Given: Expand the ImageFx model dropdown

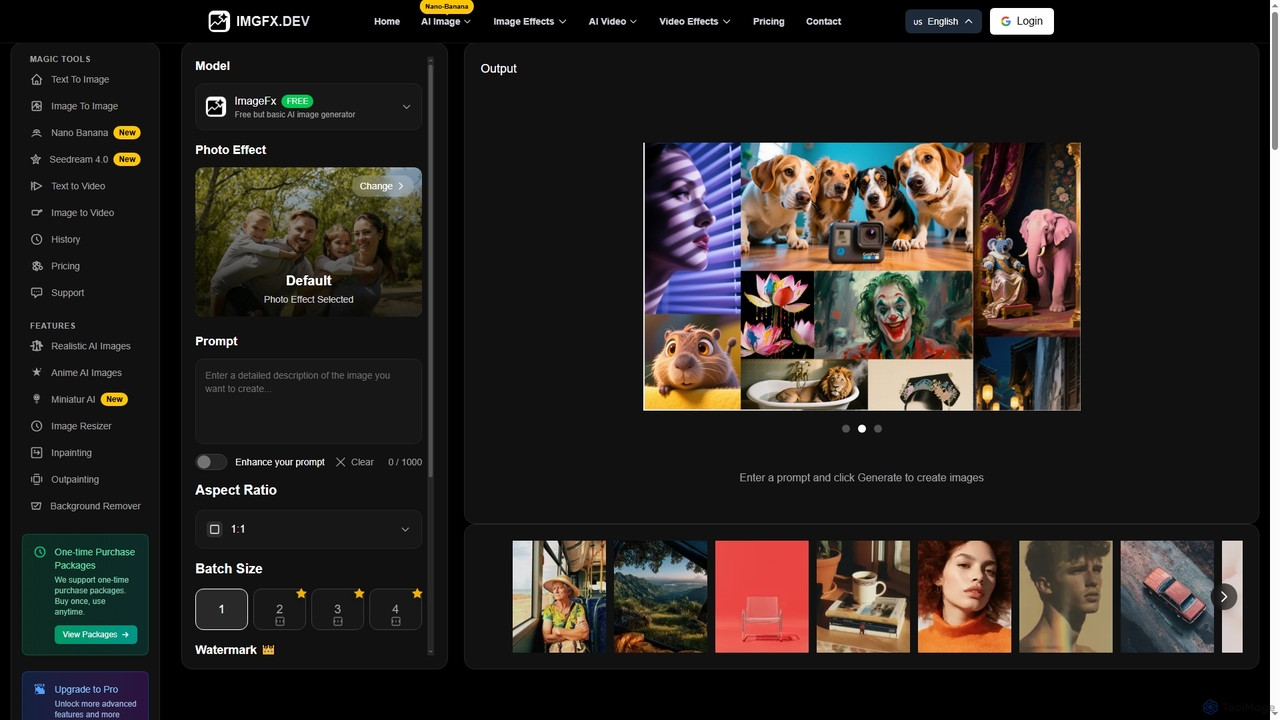Looking at the screenshot, I should [x=308, y=107].
